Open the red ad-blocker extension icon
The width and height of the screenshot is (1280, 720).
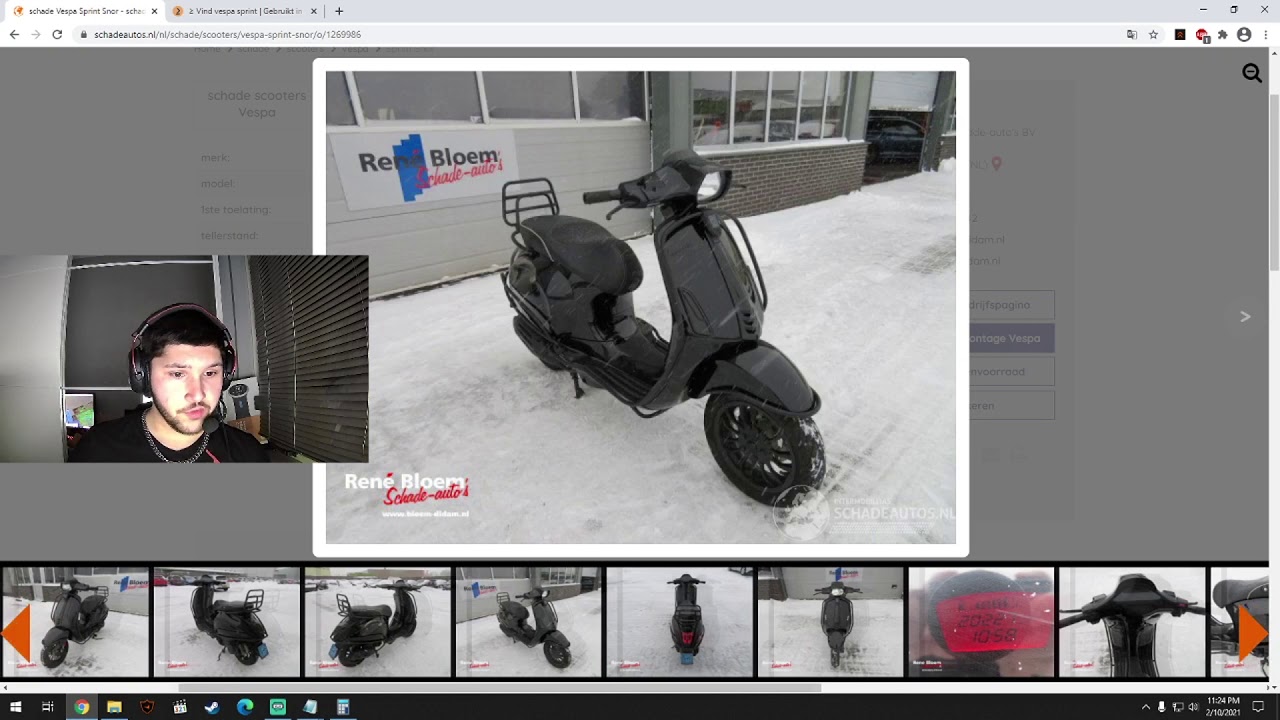(1202, 34)
